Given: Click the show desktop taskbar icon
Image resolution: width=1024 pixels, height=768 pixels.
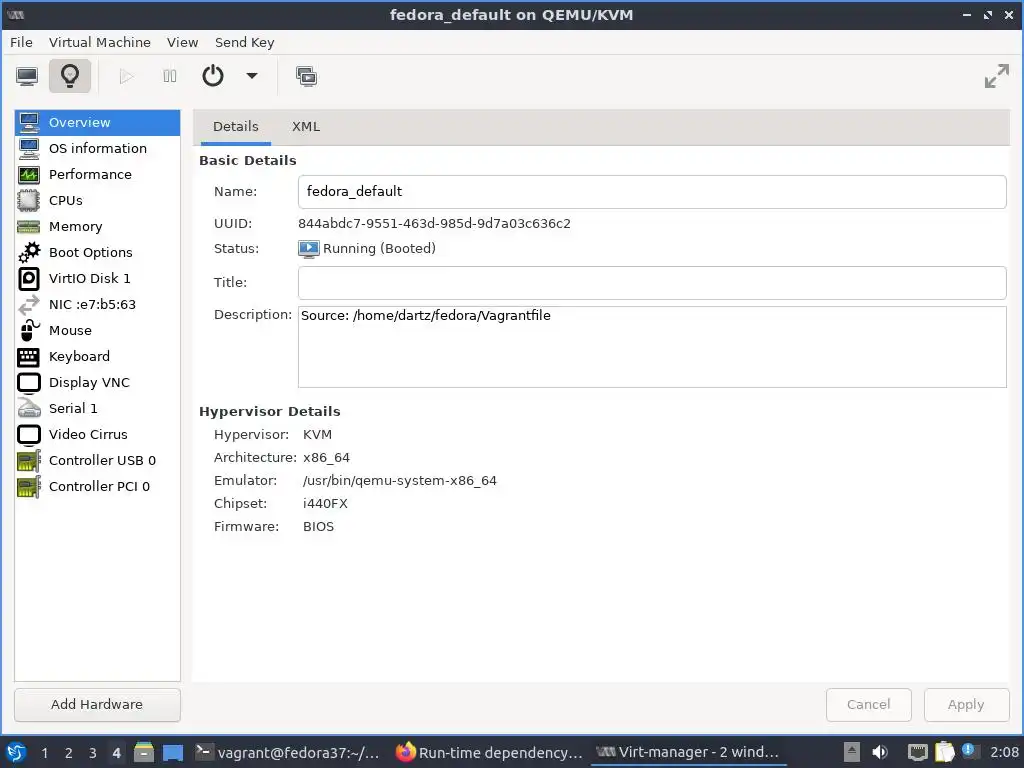Looking at the screenshot, I should 173,753.
